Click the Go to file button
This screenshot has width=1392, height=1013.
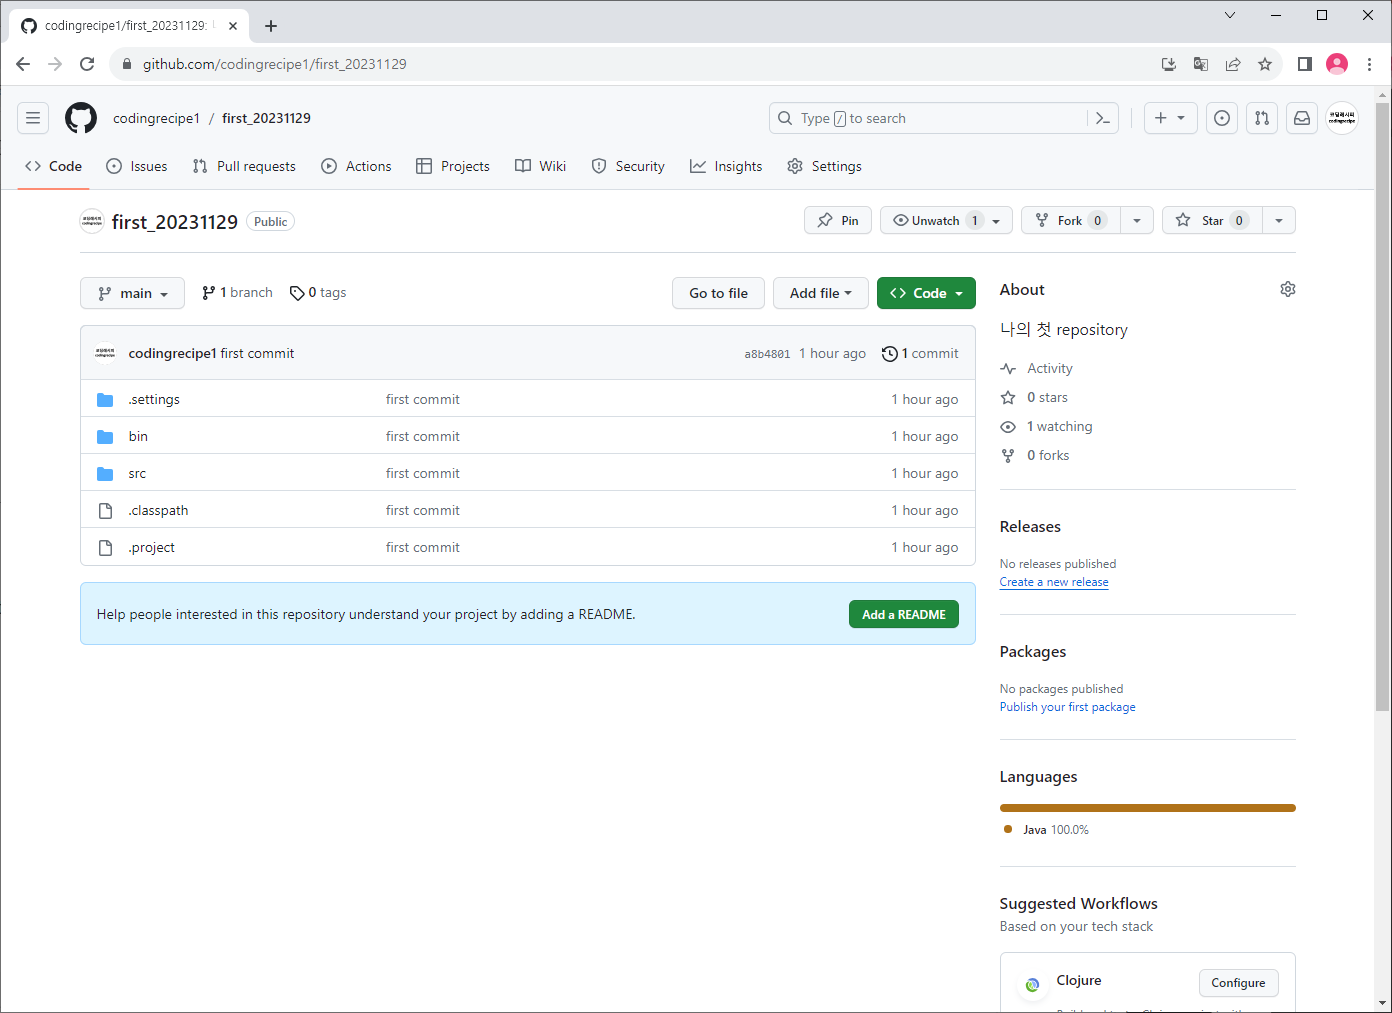[718, 293]
